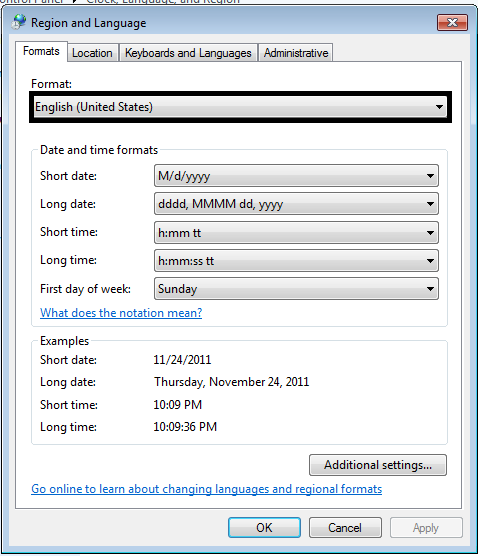
Task: Click the Additional settings button
Action: pos(378,465)
